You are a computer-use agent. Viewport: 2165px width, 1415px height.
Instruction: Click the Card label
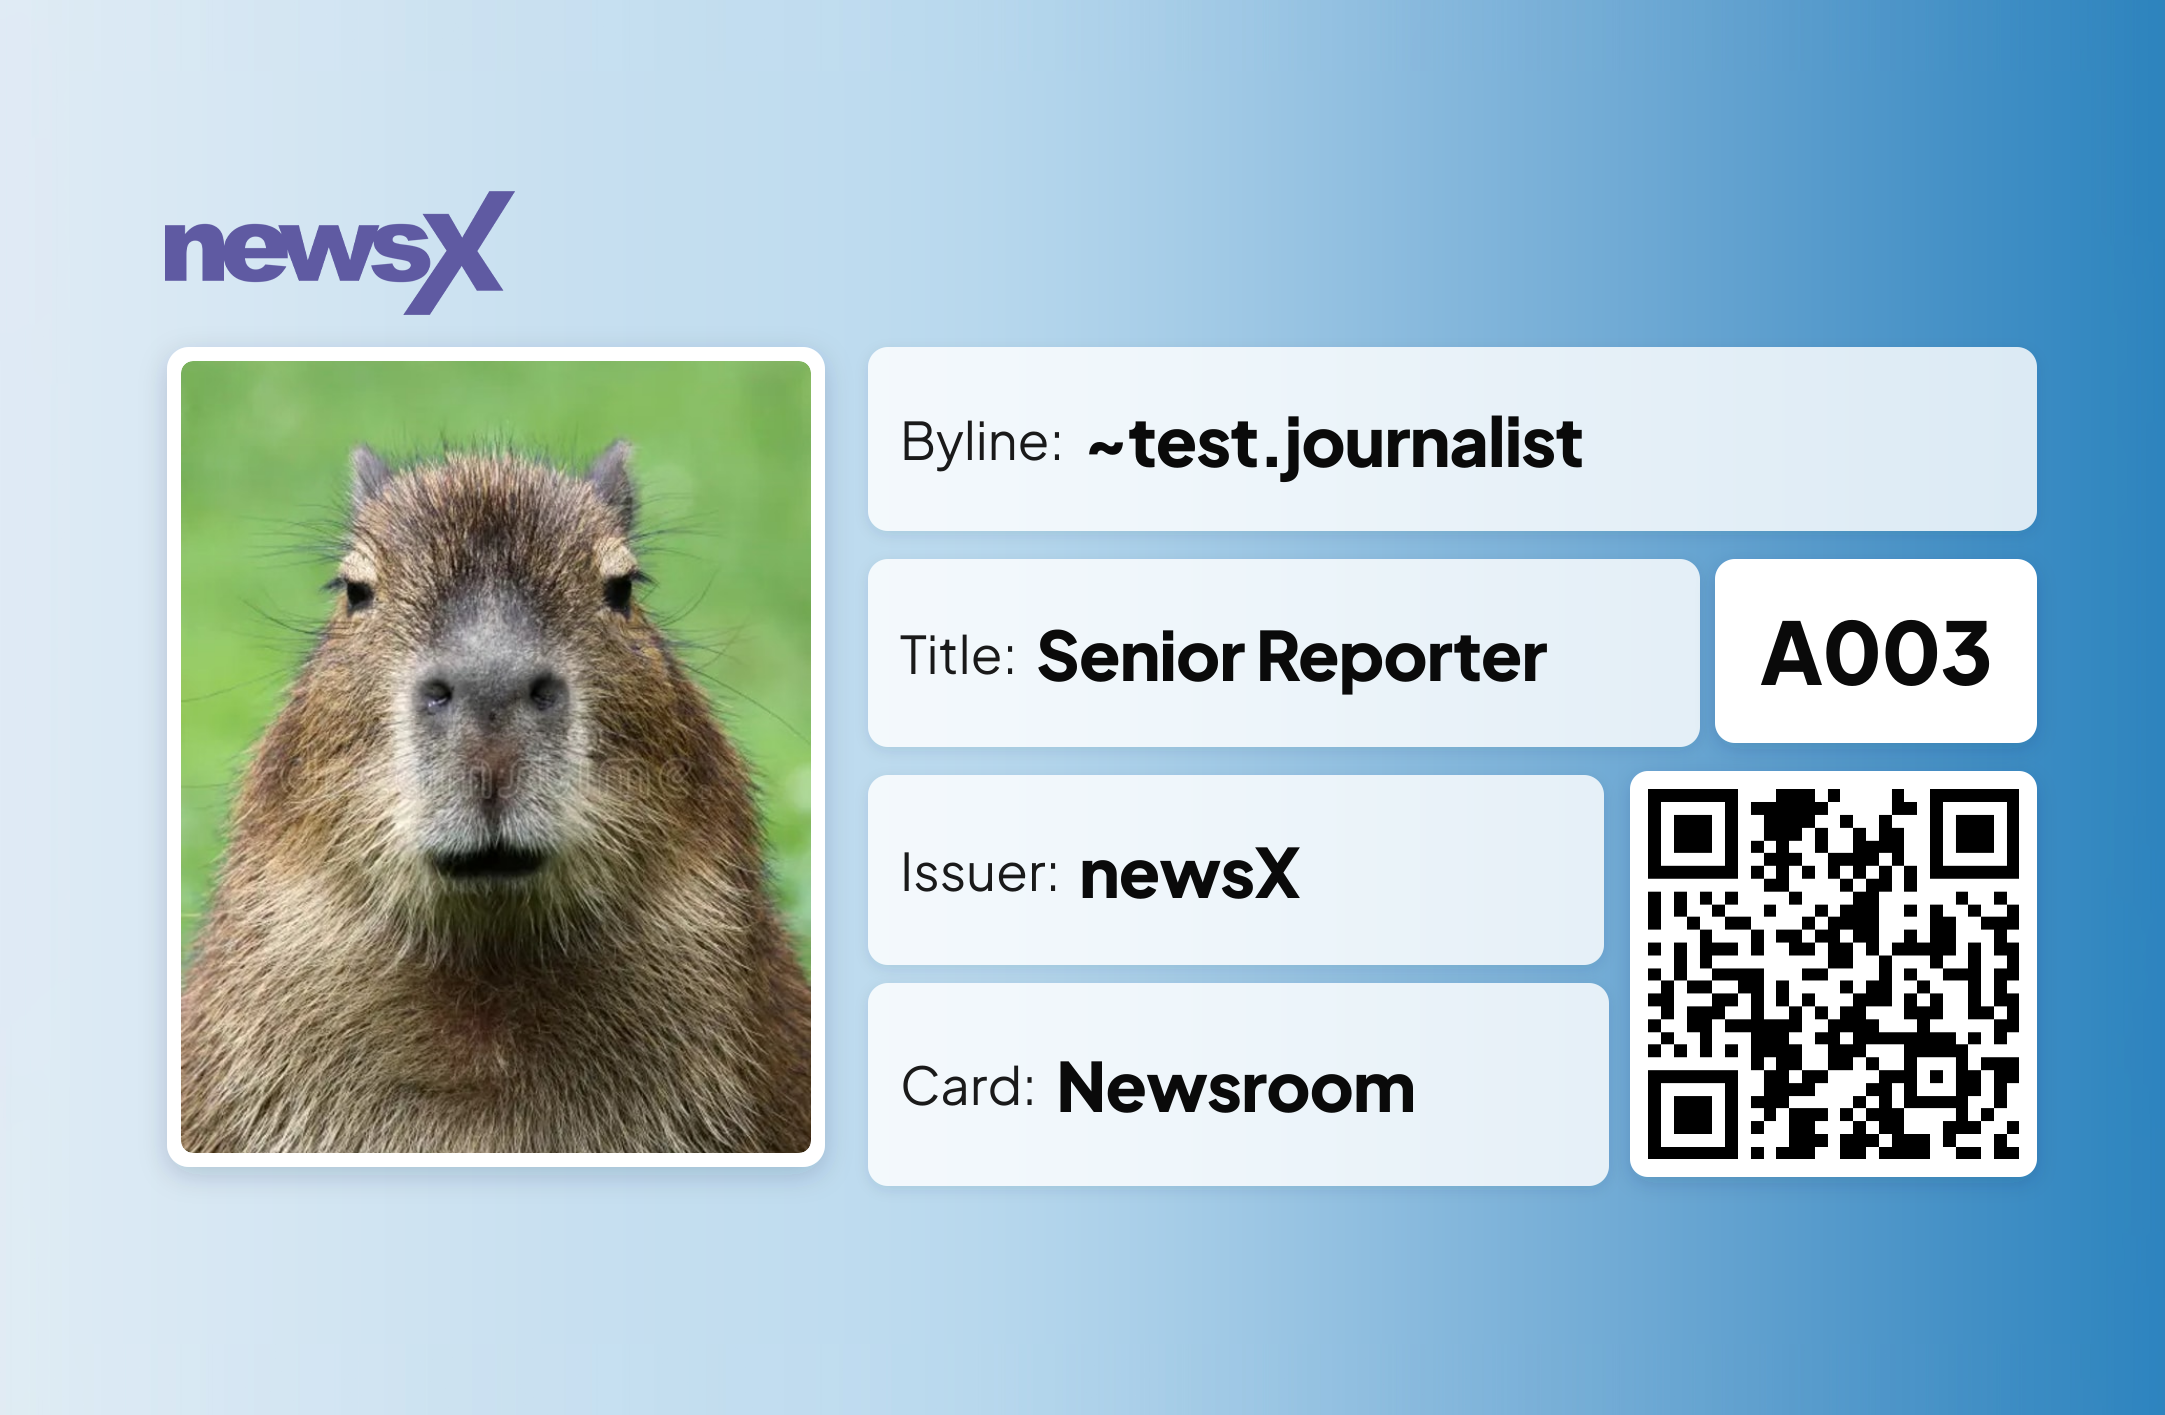click(966, 1087)
